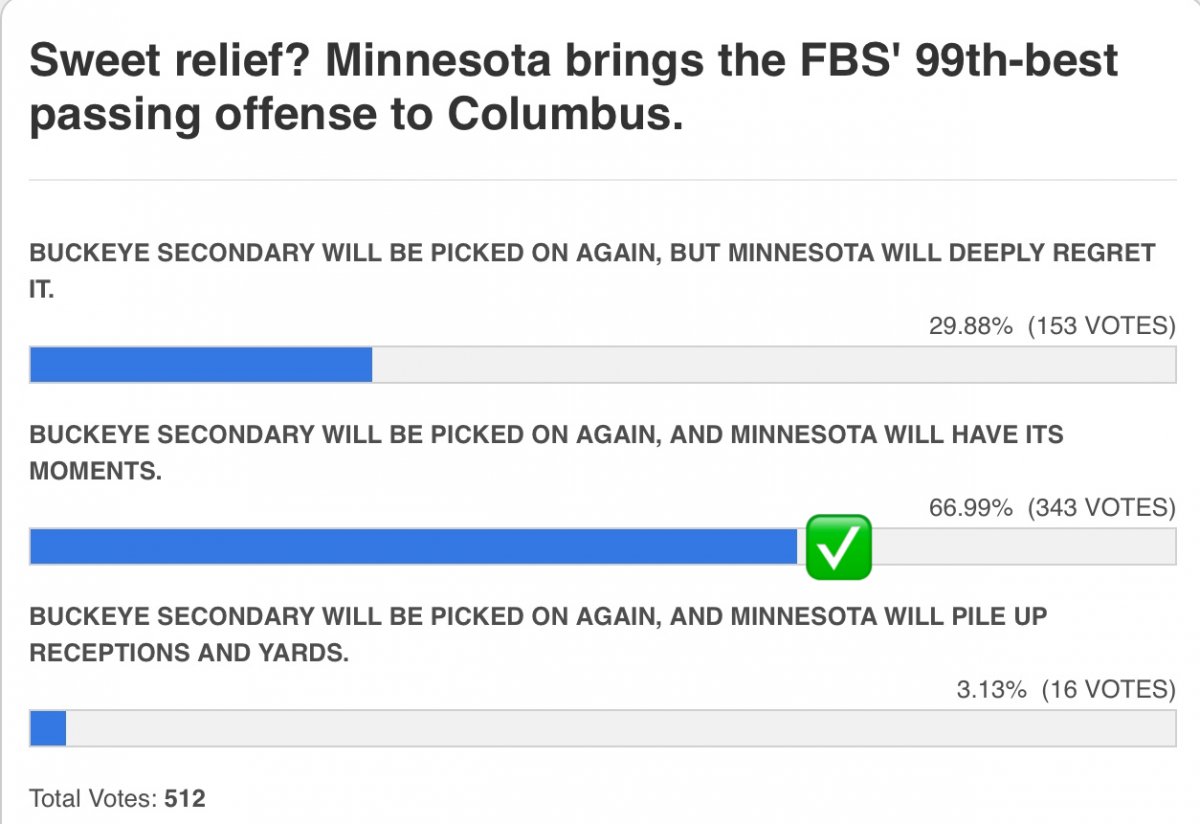The height and width of the screenshot is (824, 1200).
Task: Click the blue 66.99% result bar
Action: pos(414,547)
